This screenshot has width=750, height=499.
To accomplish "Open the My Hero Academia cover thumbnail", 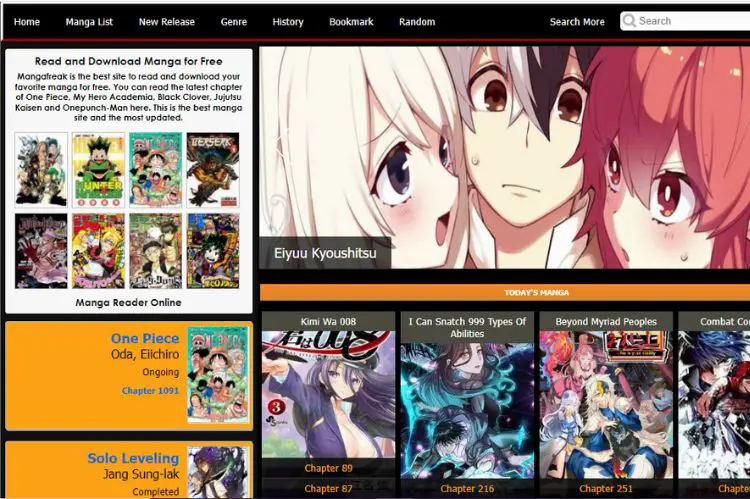I will tap(213, 251).
